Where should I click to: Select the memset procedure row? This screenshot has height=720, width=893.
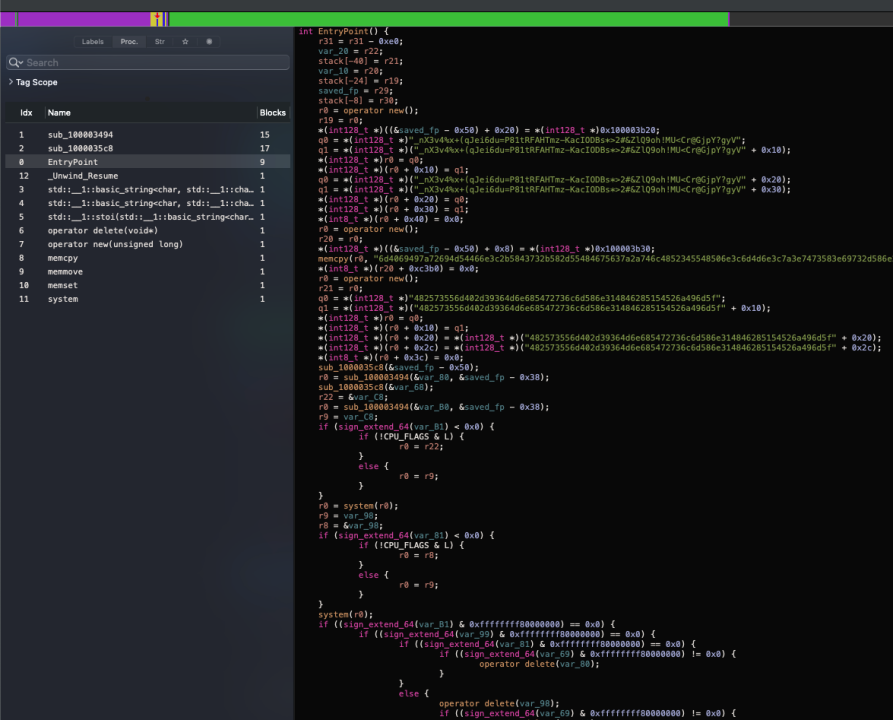click(x=148, y=285)
